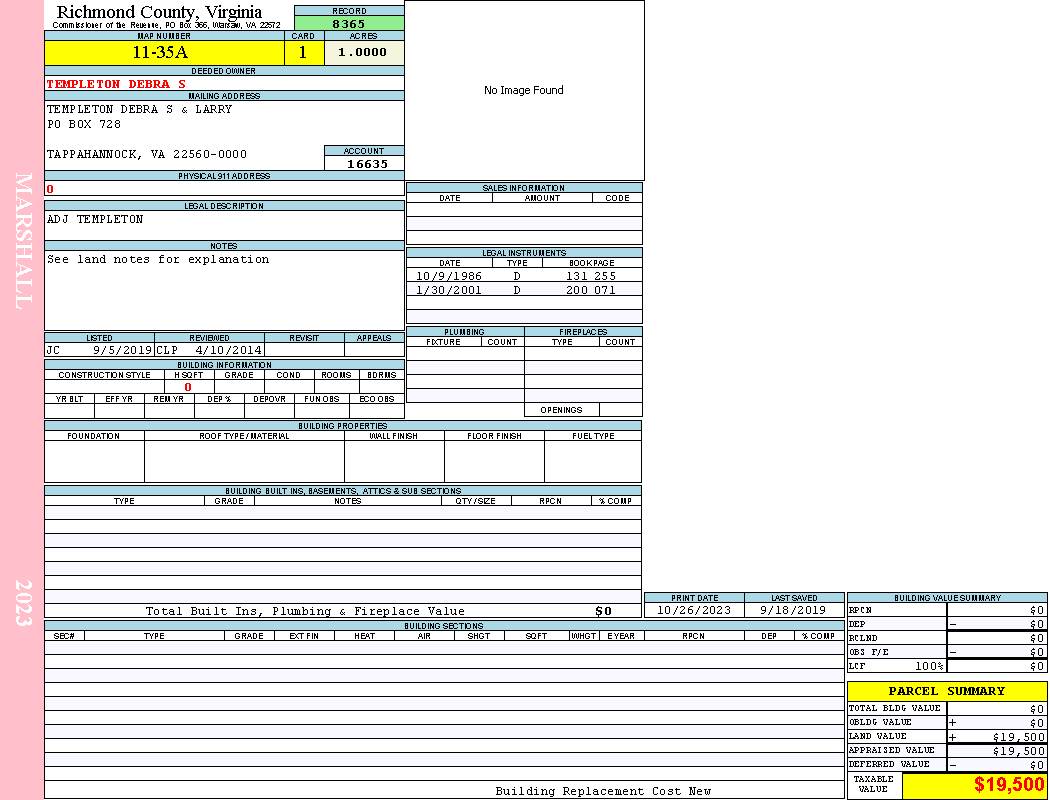The image size is (1050, 800).
Task: Click the note 'See land notes for explanation'
Action: (x=158, y=260)
